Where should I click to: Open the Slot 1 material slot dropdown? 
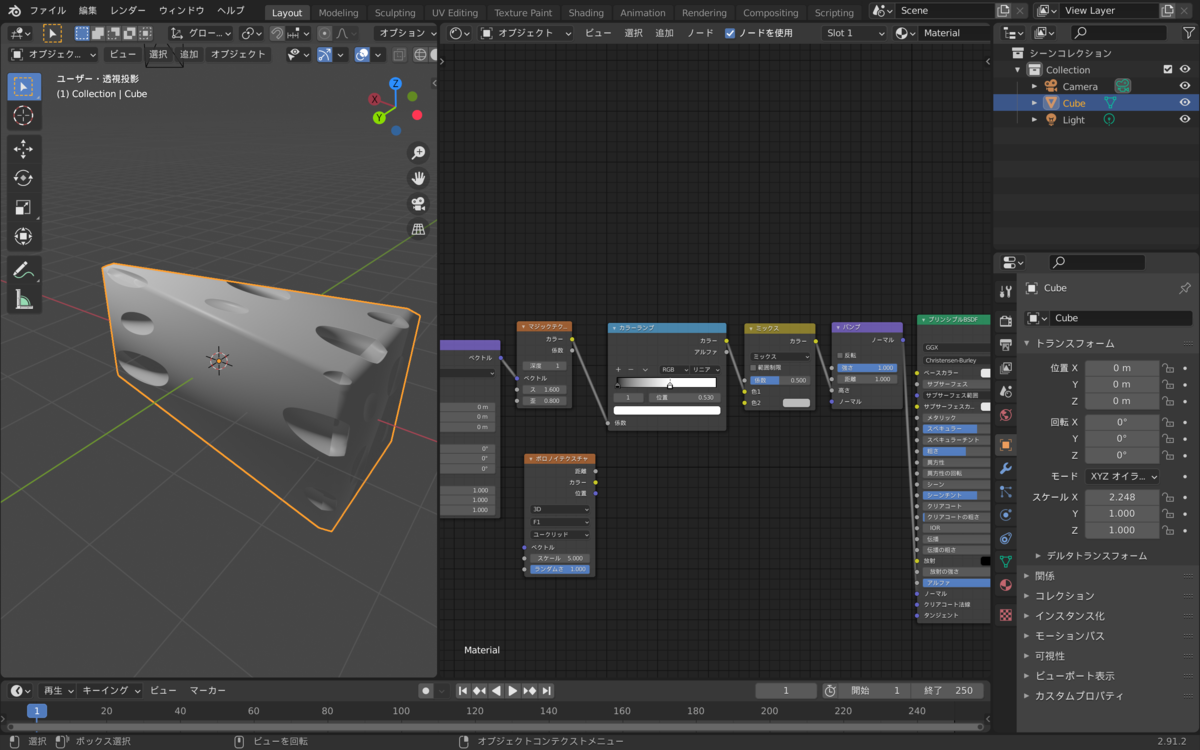click(855, 33)
